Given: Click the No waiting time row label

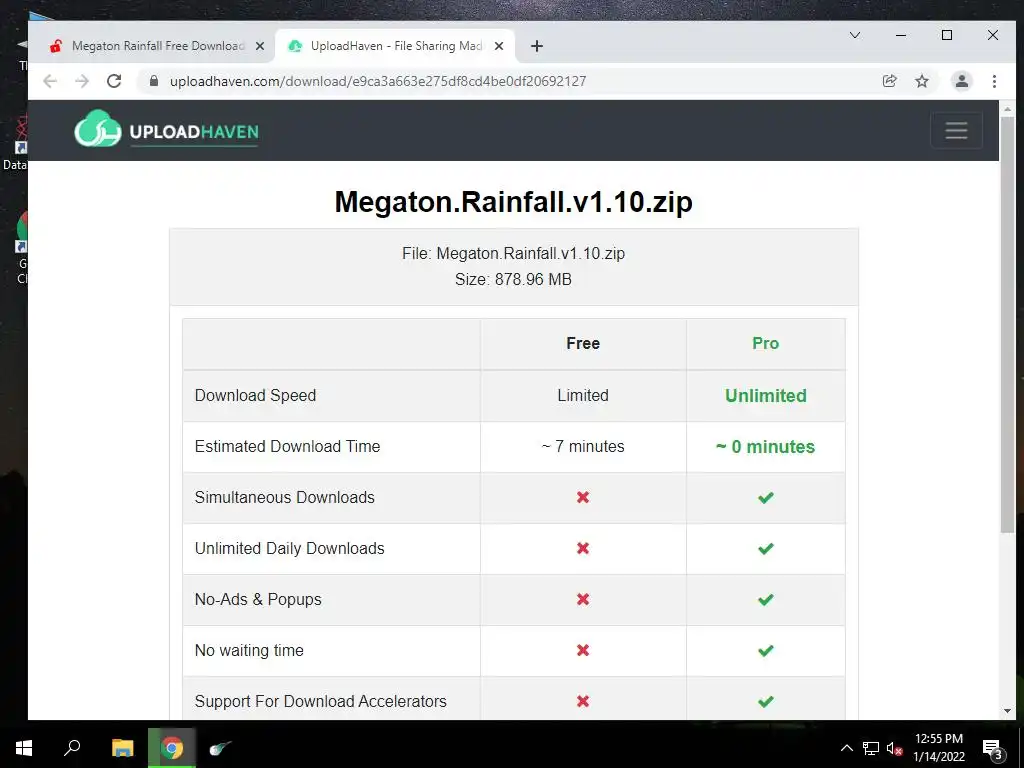Looking at the screenshot, I should pos(249,650).
